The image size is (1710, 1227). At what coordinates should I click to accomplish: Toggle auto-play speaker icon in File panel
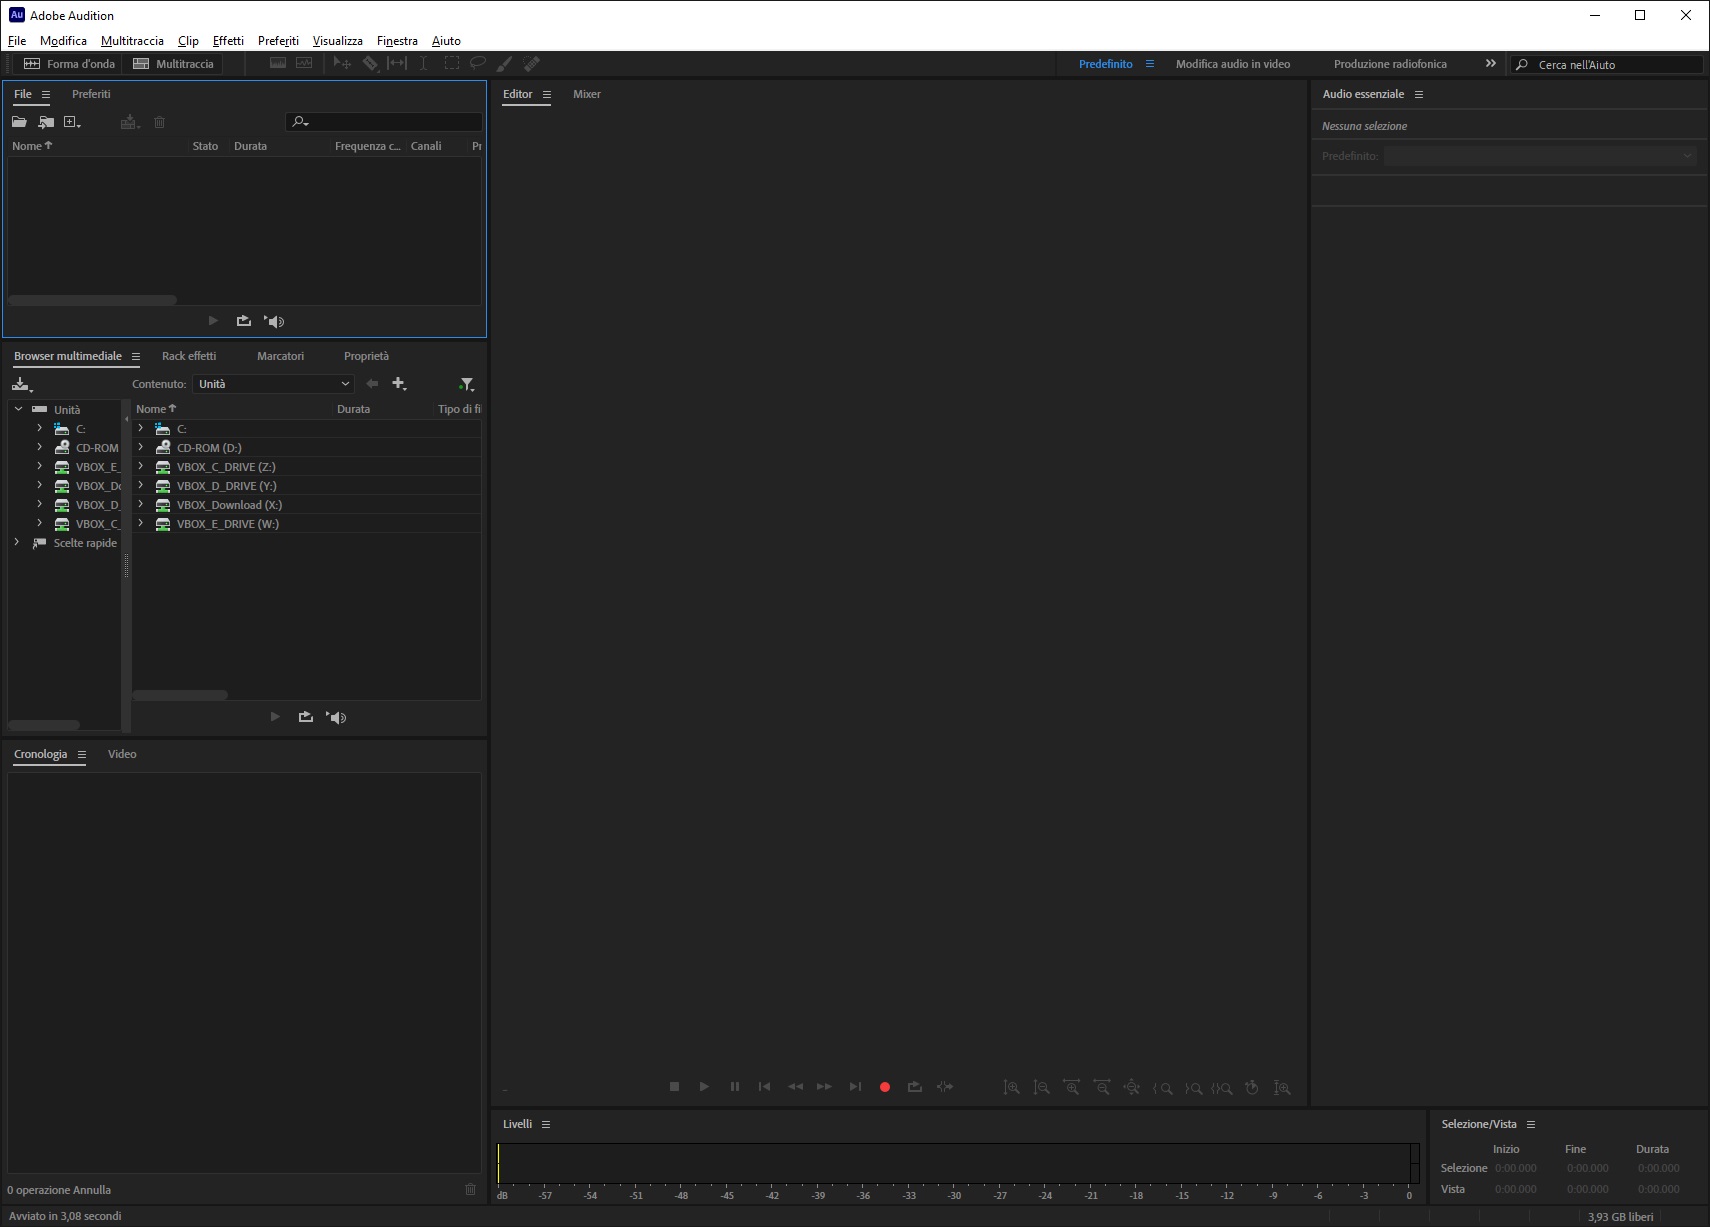(x=274, y=321)
